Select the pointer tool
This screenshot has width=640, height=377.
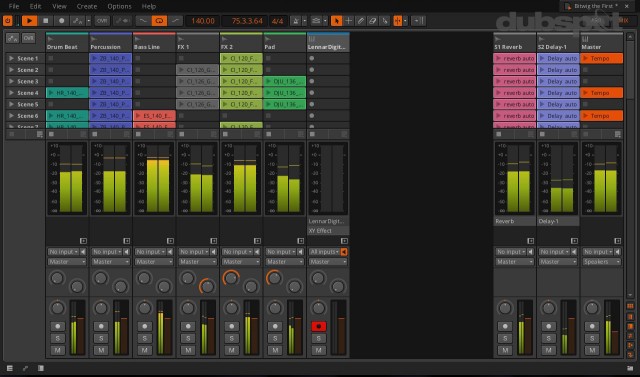pyautogui.click(x=336, y=20)
